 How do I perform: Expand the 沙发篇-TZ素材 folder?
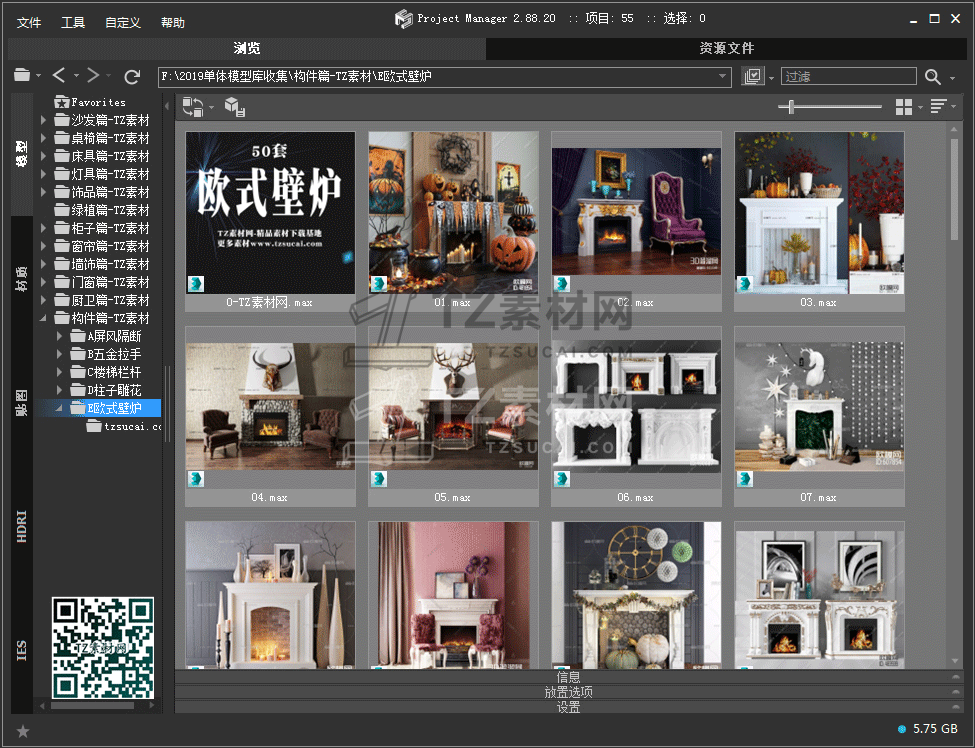pos(44,120)
